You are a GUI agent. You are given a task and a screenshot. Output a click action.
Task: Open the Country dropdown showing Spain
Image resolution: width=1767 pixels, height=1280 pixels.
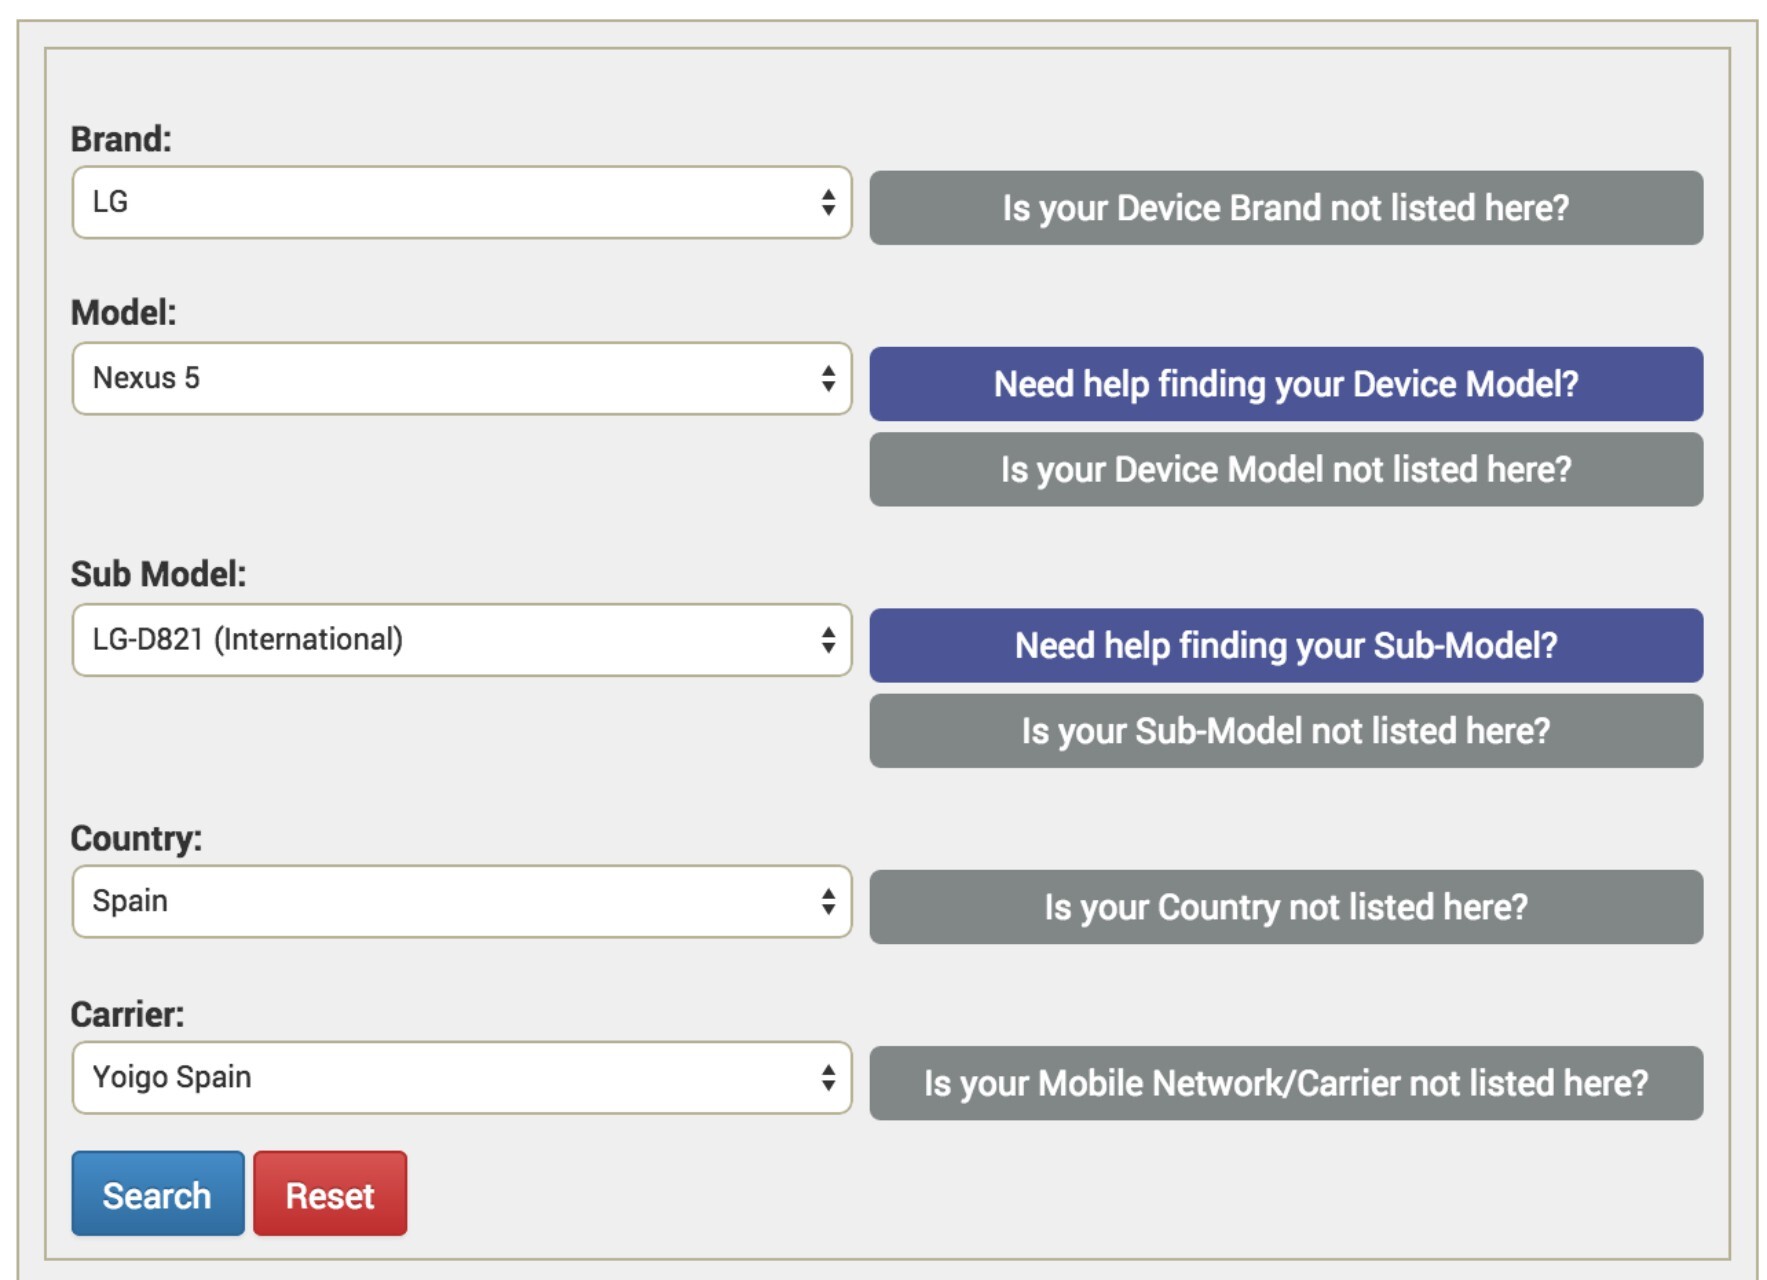click(x=460, y=902)
